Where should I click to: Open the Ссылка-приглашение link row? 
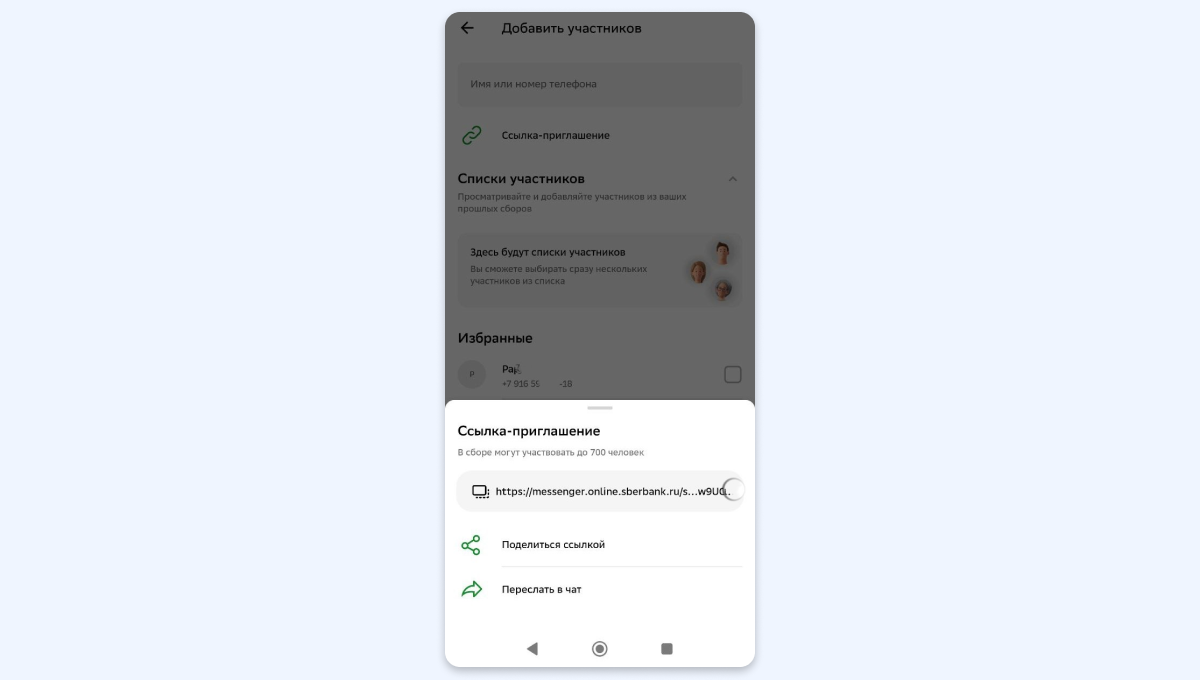point(600,135)
